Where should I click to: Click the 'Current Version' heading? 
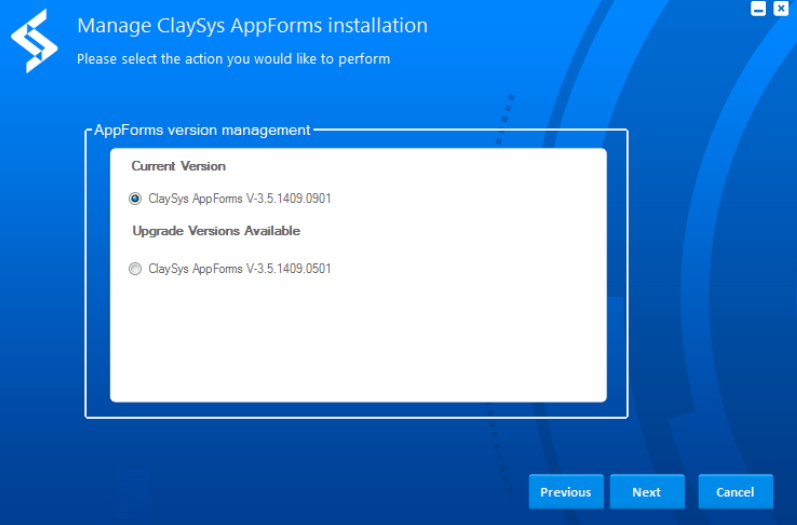pos(178,166)
